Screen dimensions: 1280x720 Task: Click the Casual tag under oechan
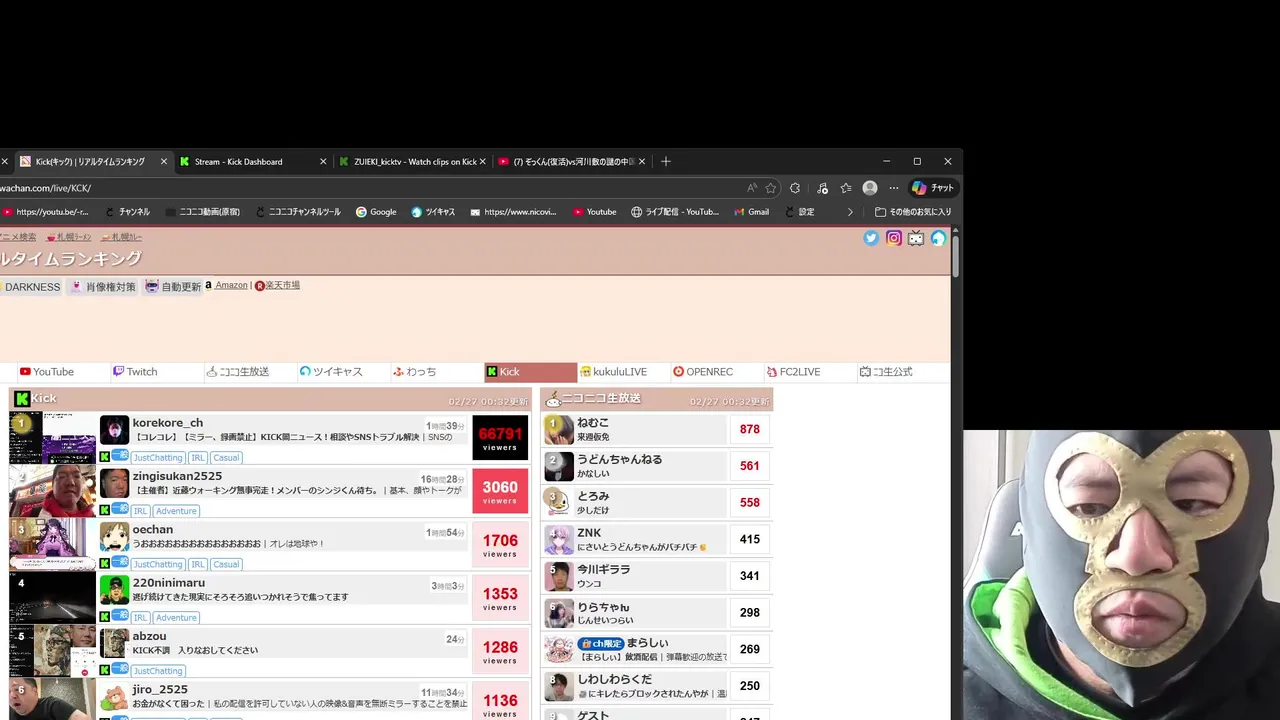tap(226, 564)
